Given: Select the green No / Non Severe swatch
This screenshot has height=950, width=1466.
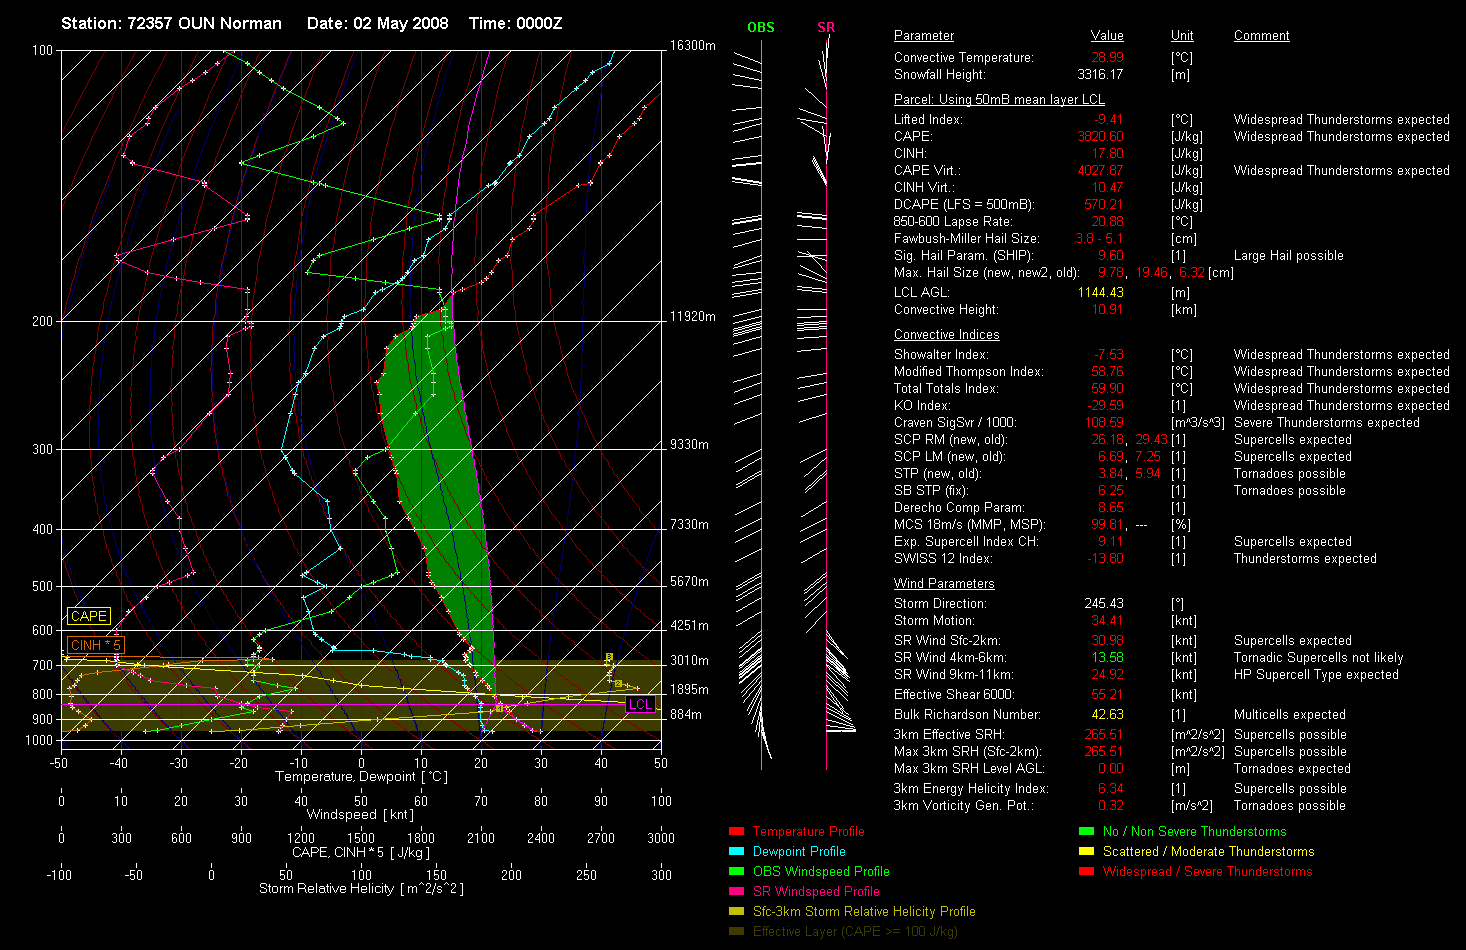Looking at the screenshot, I should coord(1086,831).
